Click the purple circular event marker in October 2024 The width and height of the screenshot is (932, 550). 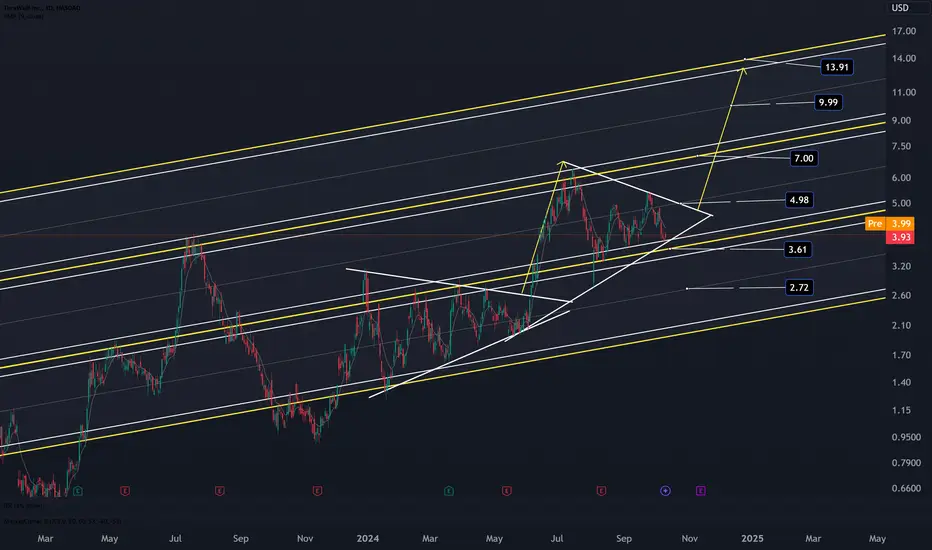[665, 491]
